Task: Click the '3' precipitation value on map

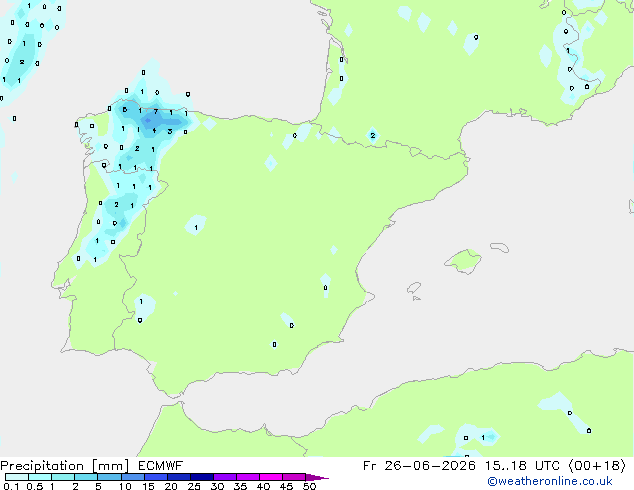Action: 170,131
